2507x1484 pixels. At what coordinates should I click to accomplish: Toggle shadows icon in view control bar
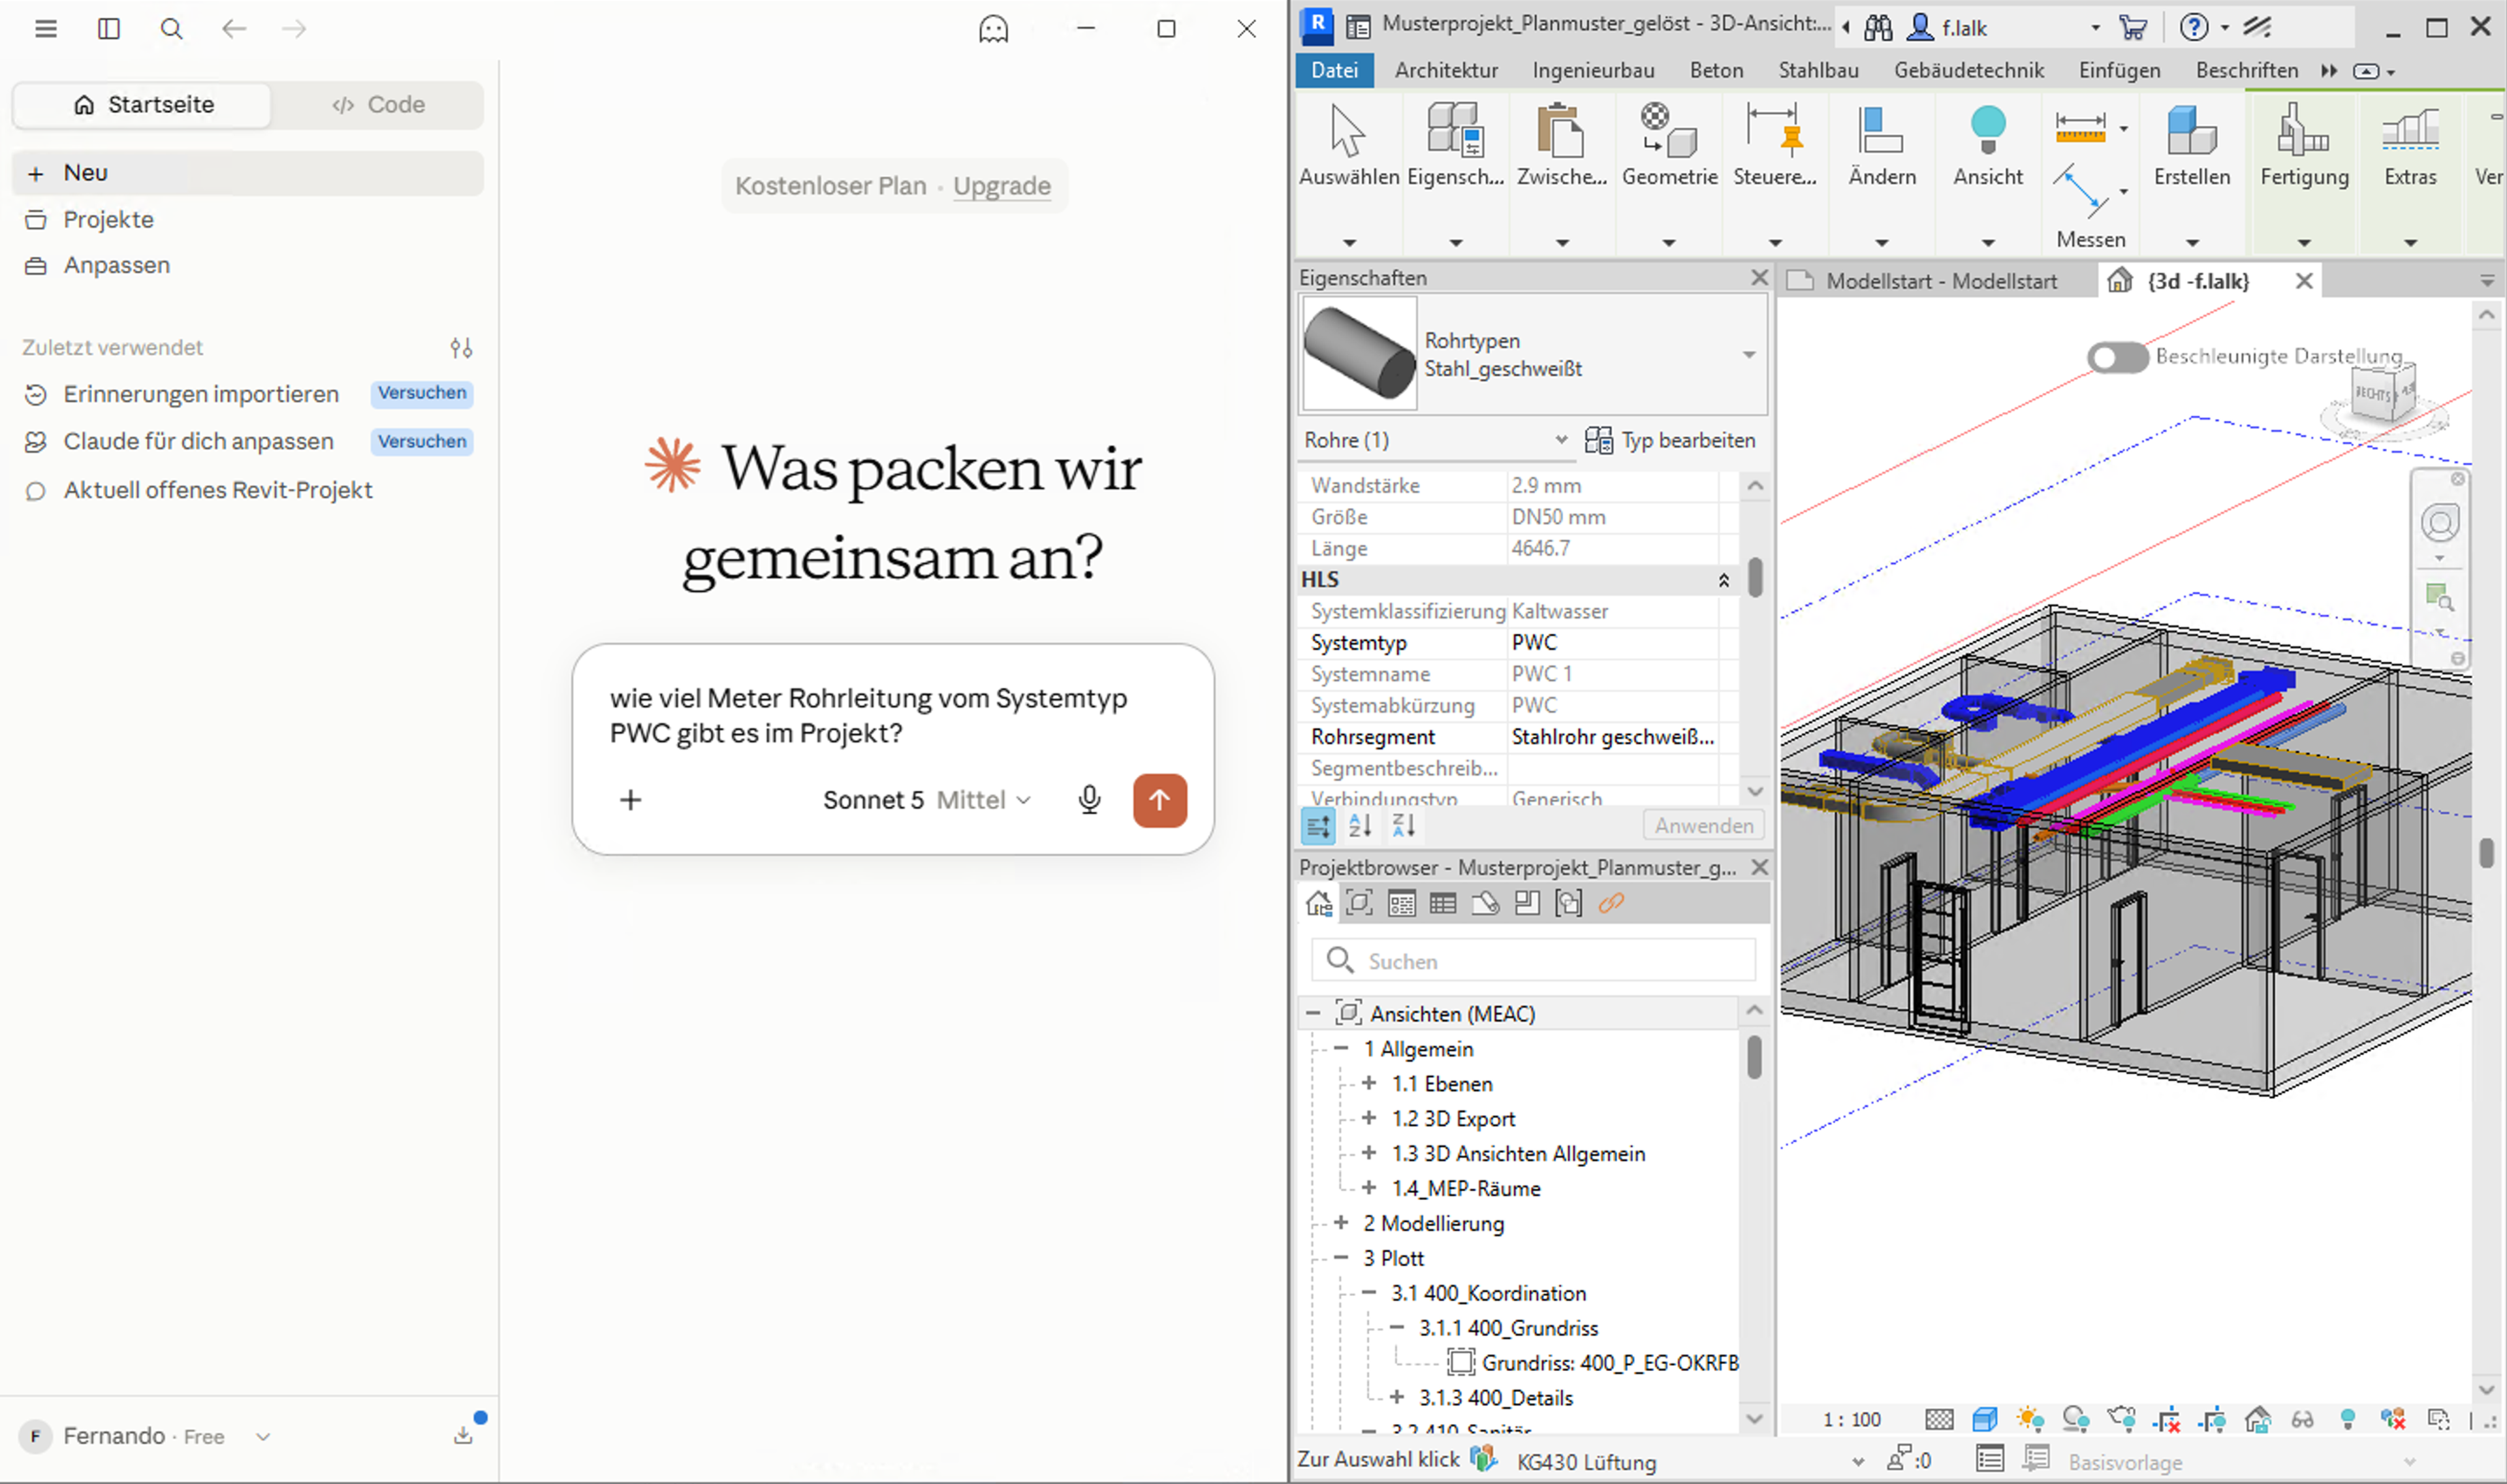2075,1420
